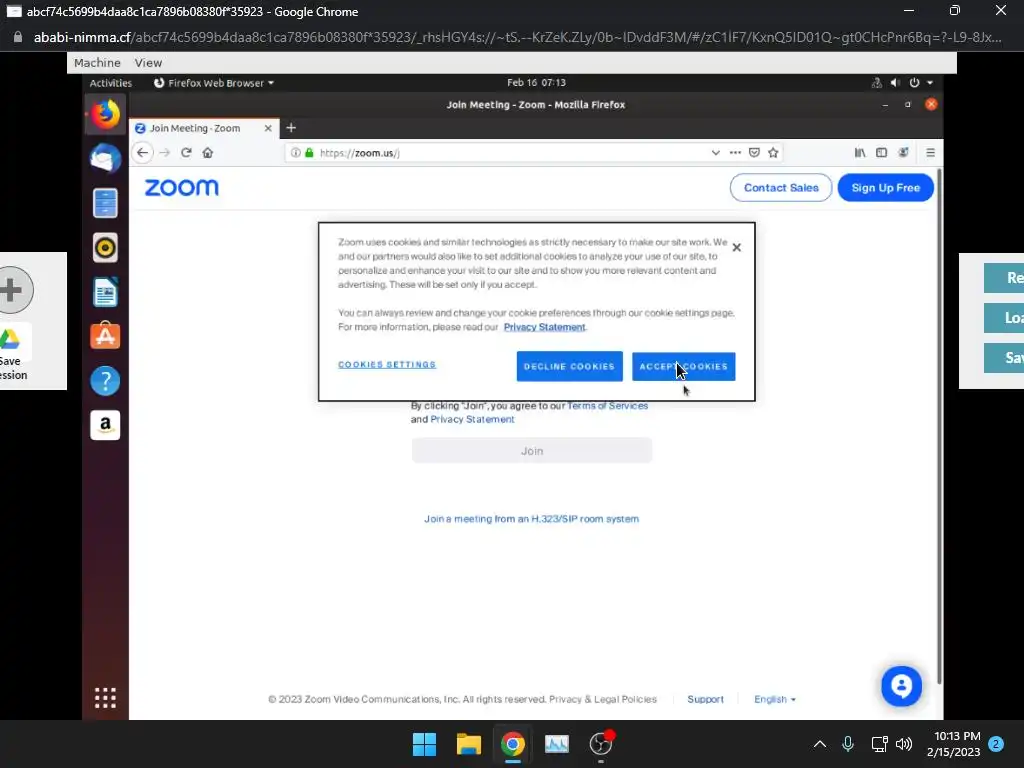Go forward in Firefox
Viewport: 1024px width, 768px height.
(x=165, y=153)
